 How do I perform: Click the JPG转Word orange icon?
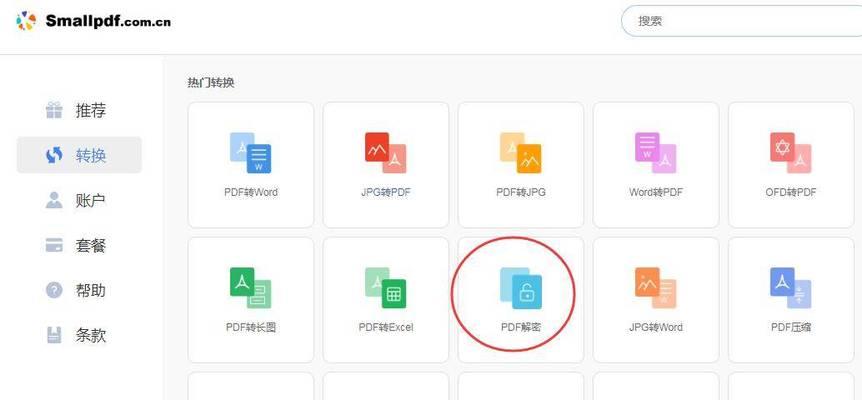coord(655,287)
